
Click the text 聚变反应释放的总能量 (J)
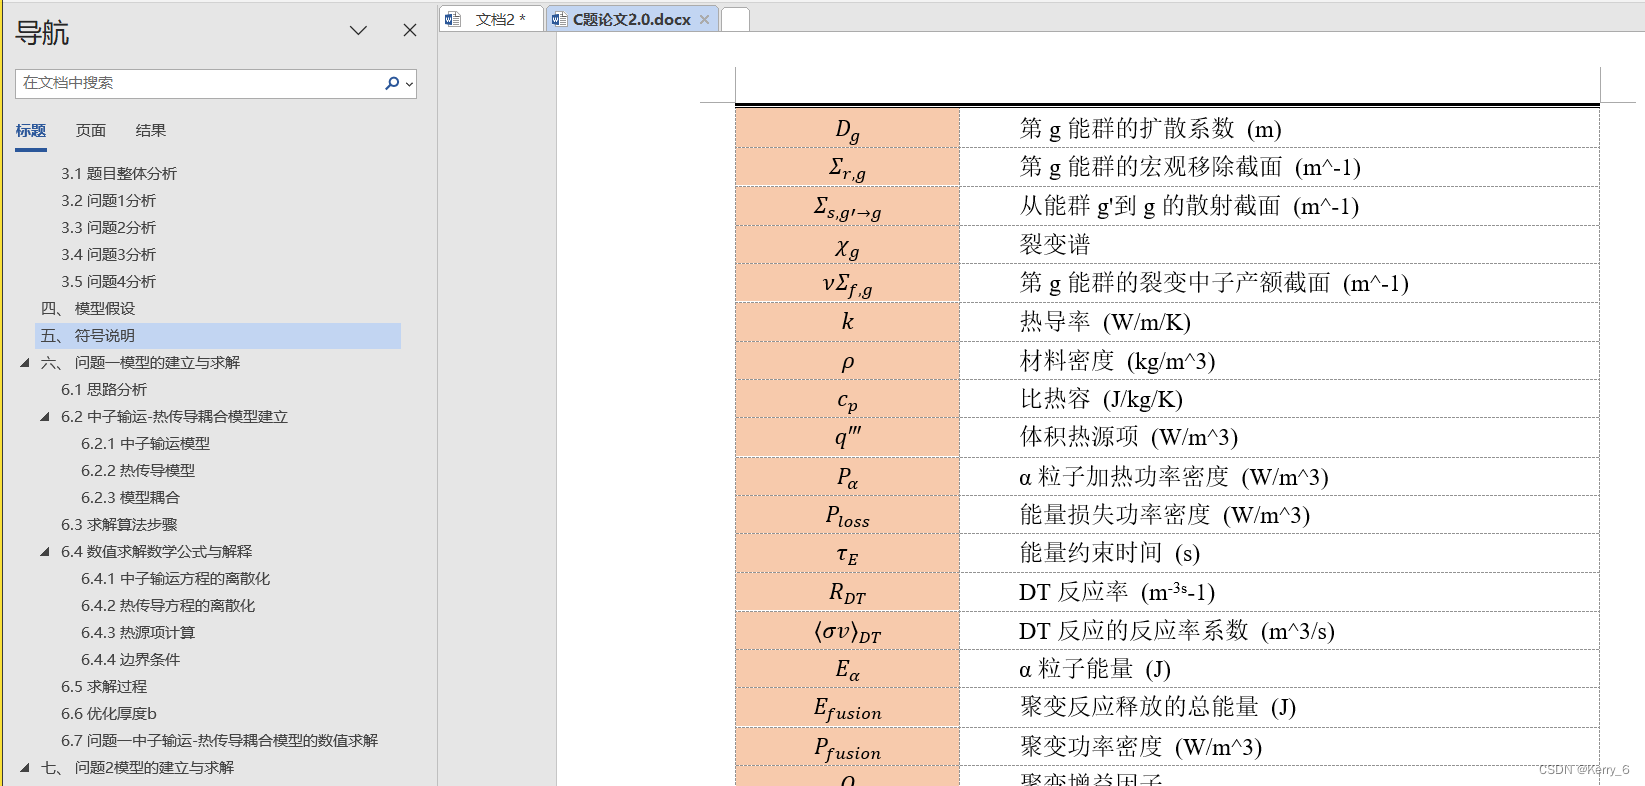tap(1158, 707)
